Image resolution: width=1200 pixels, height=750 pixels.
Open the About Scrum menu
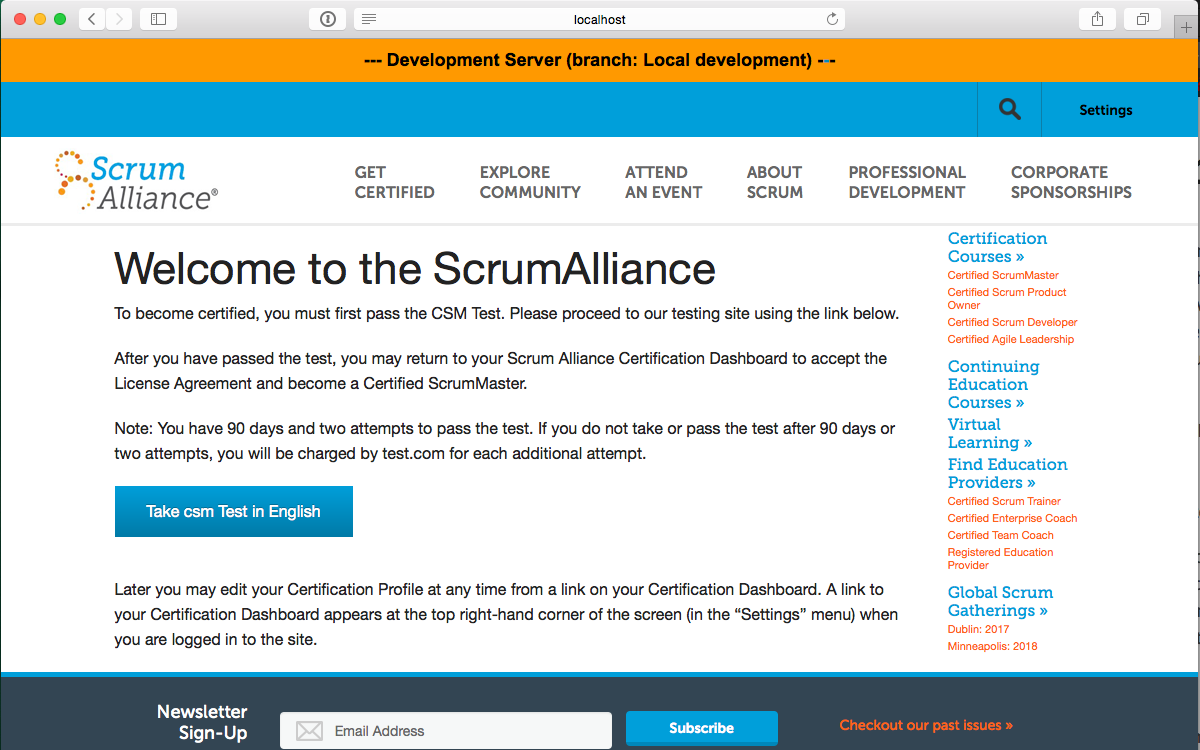[775, 182]
